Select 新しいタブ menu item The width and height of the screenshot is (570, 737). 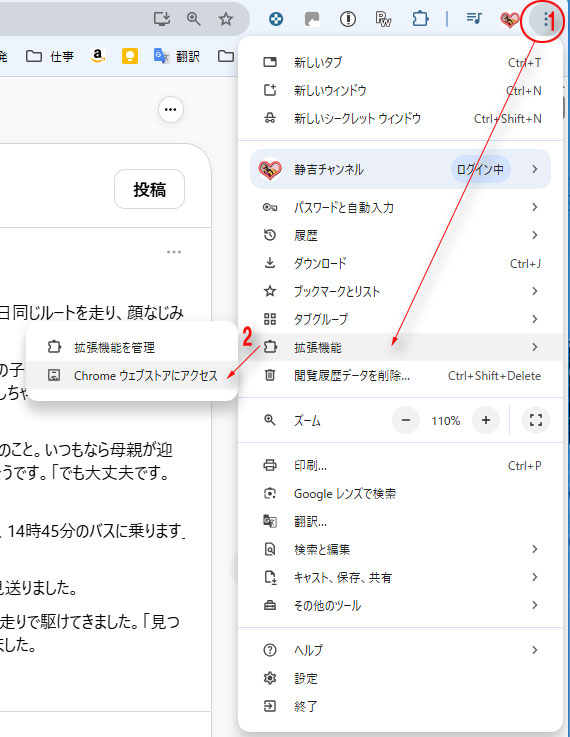click(x=400, y=62)
